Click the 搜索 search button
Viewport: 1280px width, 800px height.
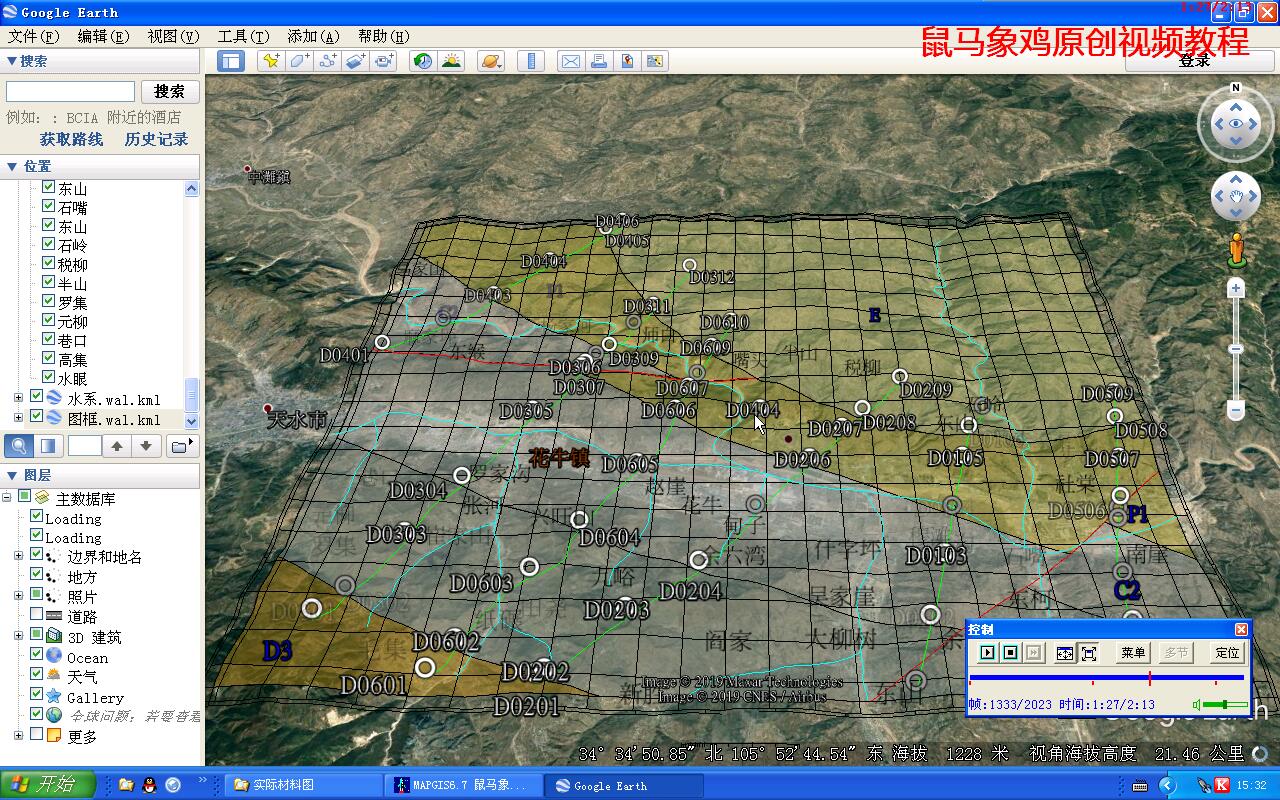tap(169, 91)
